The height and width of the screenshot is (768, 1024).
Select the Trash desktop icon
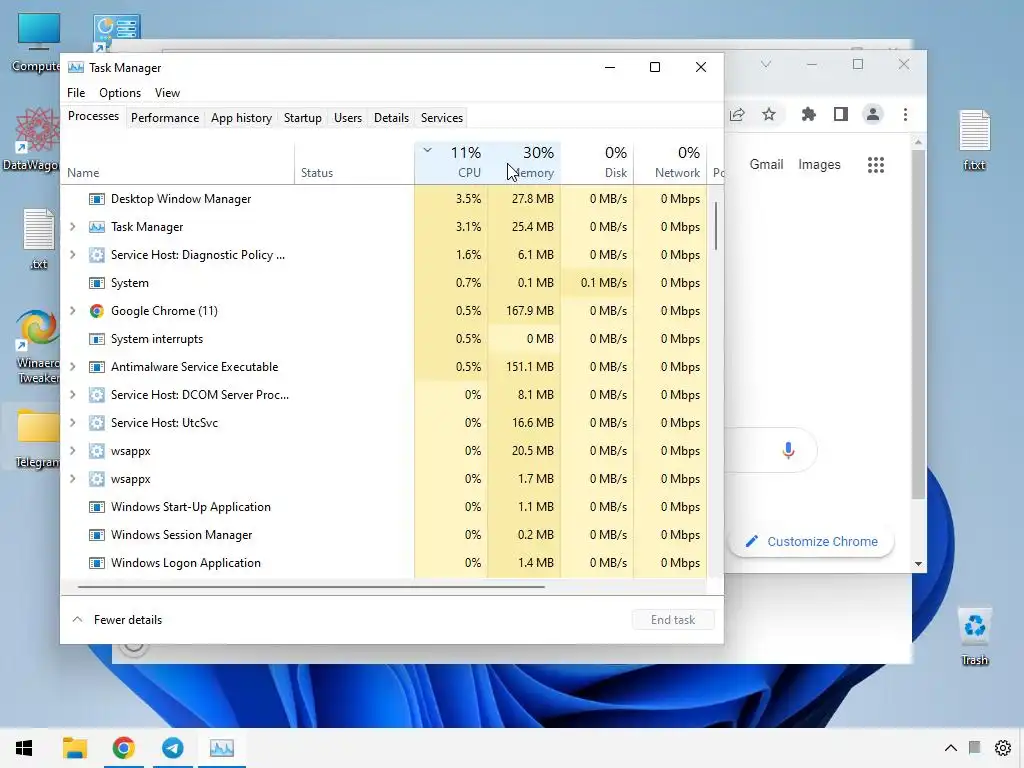click(974, 637)
